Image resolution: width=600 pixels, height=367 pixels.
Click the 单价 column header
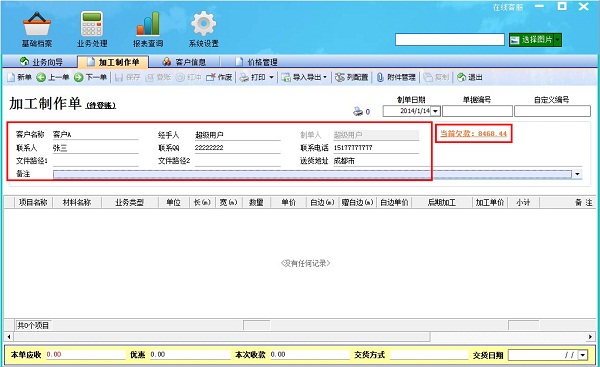[x=288, y=202]
